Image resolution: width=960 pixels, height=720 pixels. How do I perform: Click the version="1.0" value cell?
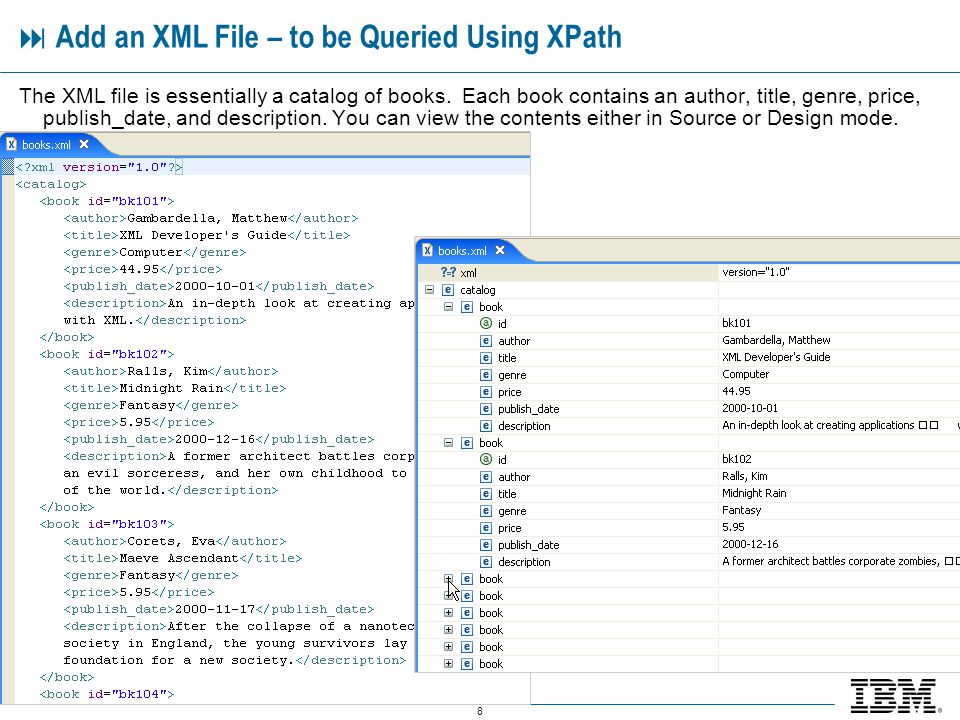pos(756,272)
